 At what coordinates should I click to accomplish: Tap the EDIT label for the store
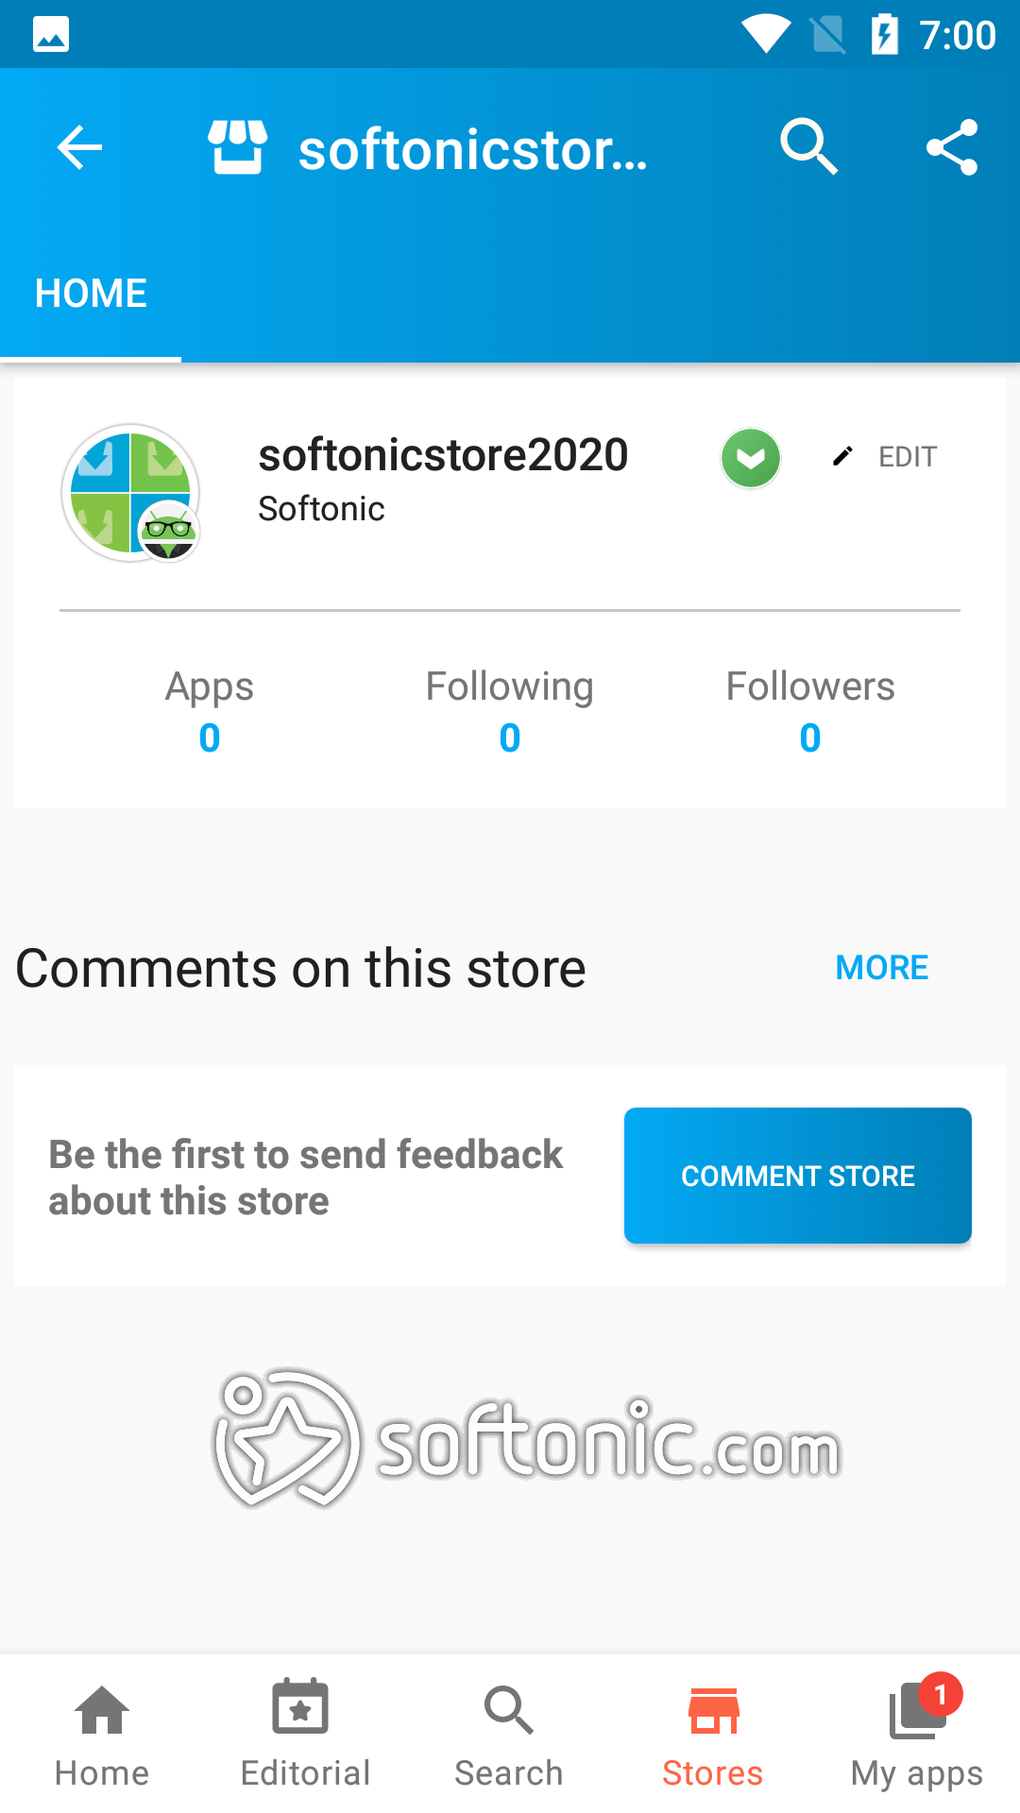[x=907, y=457]
